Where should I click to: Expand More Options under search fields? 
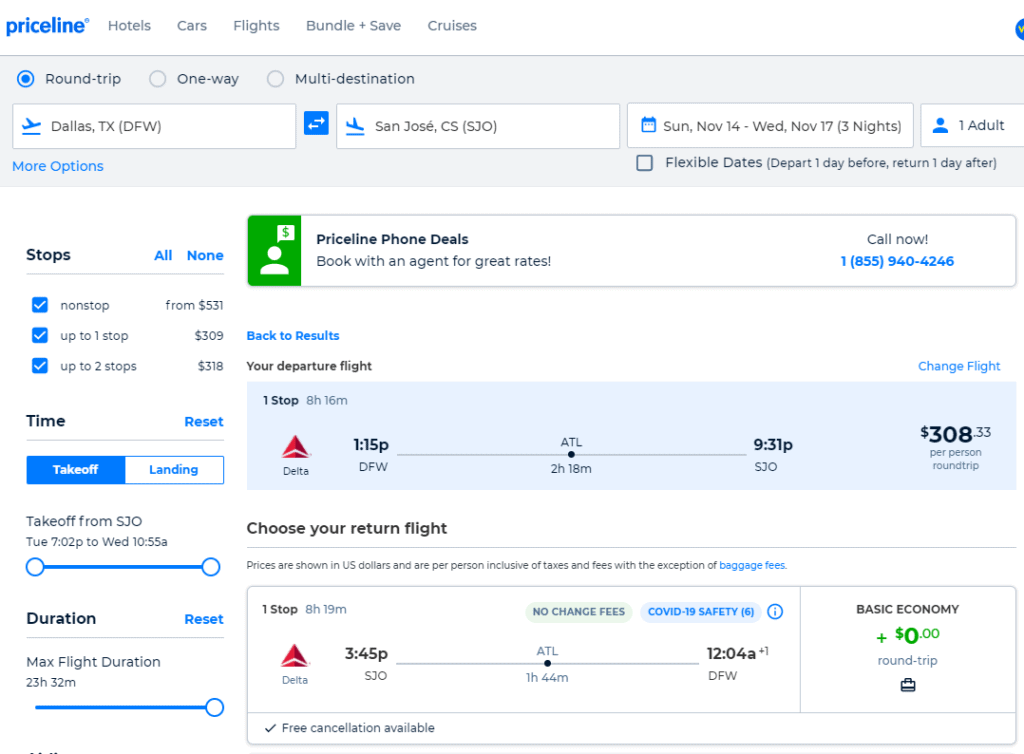pyautogui.click(x=58, y=166)
